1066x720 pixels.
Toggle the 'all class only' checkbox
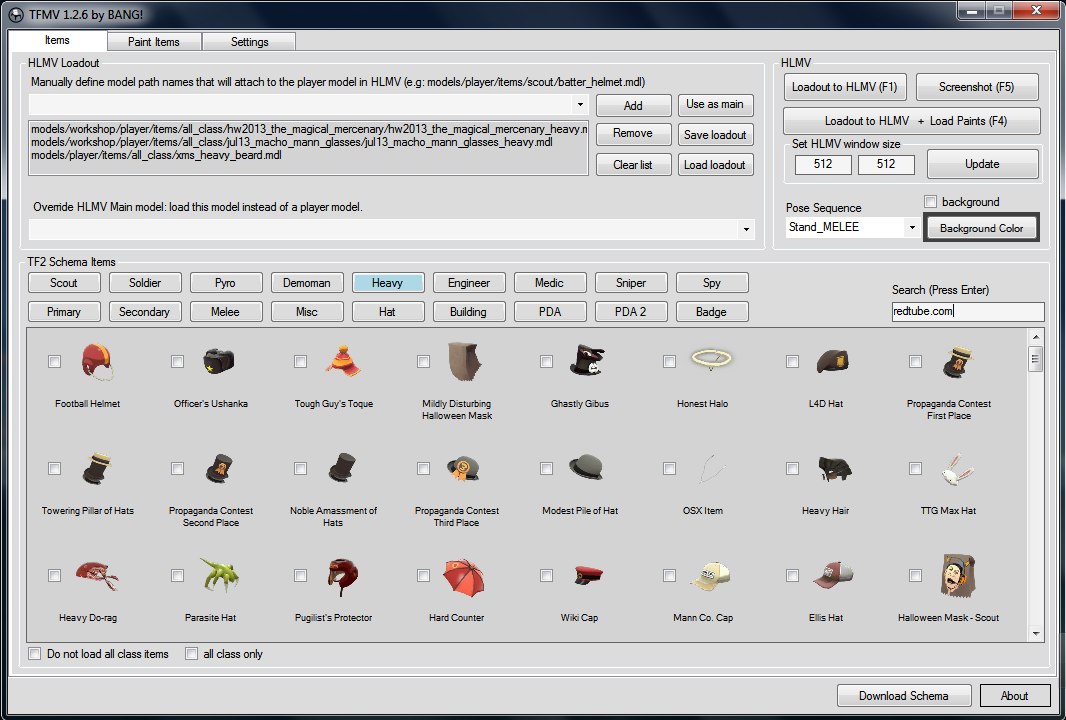tap(192, 653)
